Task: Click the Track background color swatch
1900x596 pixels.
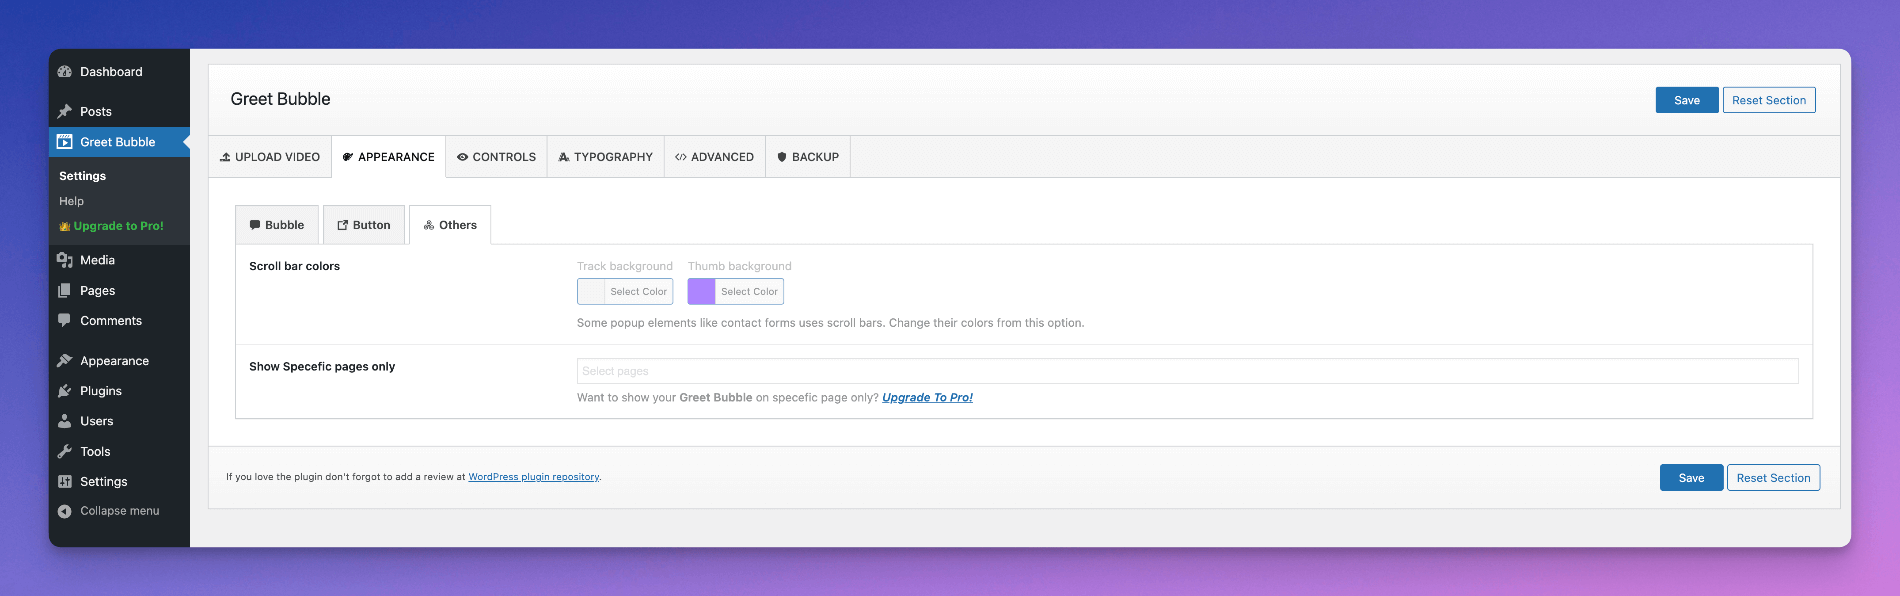Action: click(591, 291)
